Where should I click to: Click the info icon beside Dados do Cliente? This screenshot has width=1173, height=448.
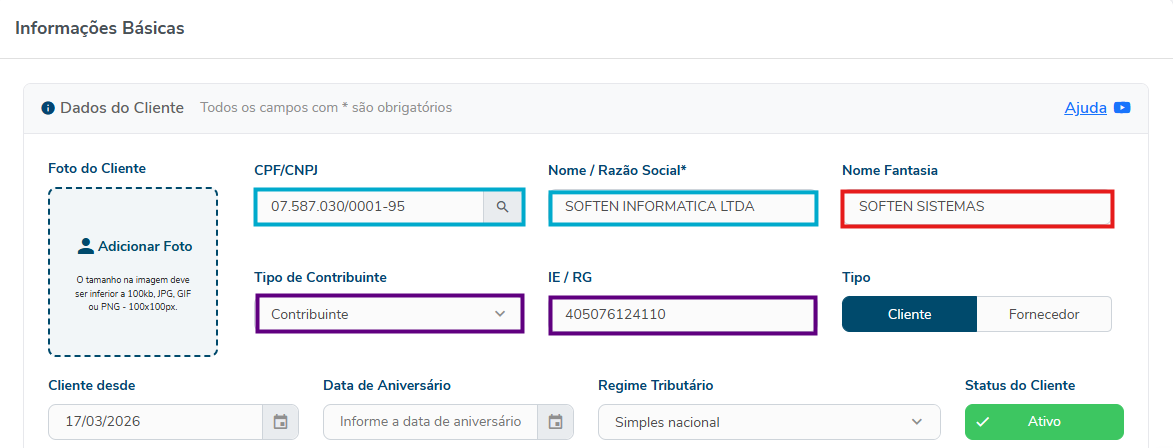tap(47, 108)
